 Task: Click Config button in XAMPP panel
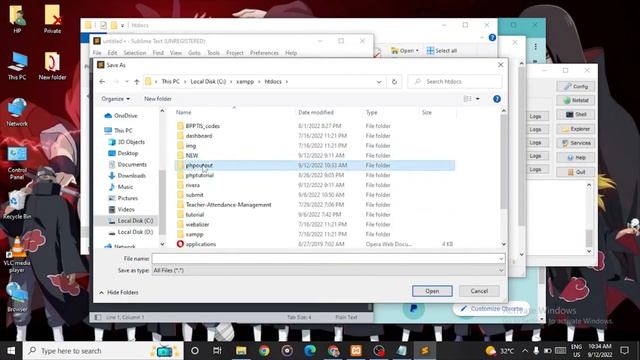[576, 87]
